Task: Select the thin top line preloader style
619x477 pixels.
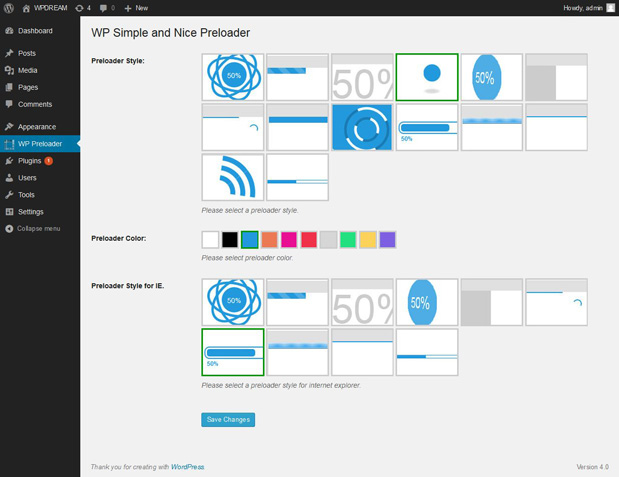Action: coord(557,127)
